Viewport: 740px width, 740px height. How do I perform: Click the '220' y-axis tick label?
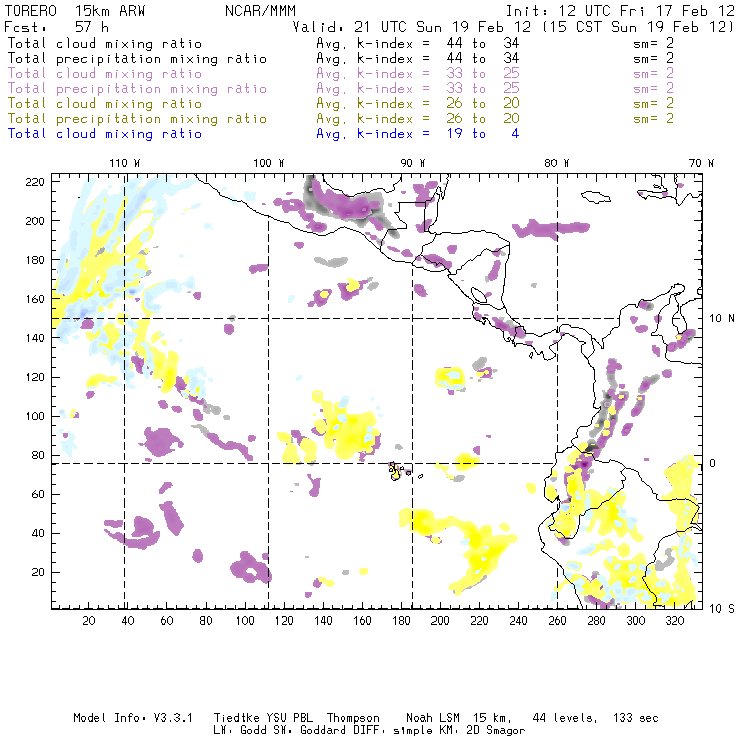tap(35, 182)
